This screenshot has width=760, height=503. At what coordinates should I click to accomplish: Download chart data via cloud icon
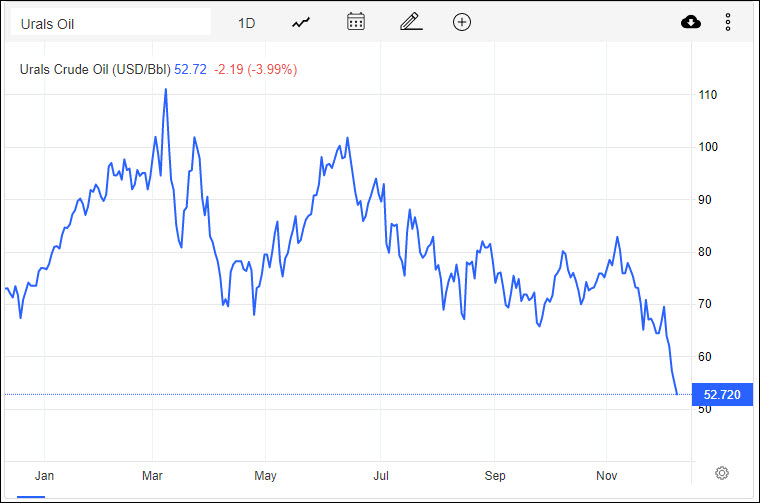coord(690,22)
